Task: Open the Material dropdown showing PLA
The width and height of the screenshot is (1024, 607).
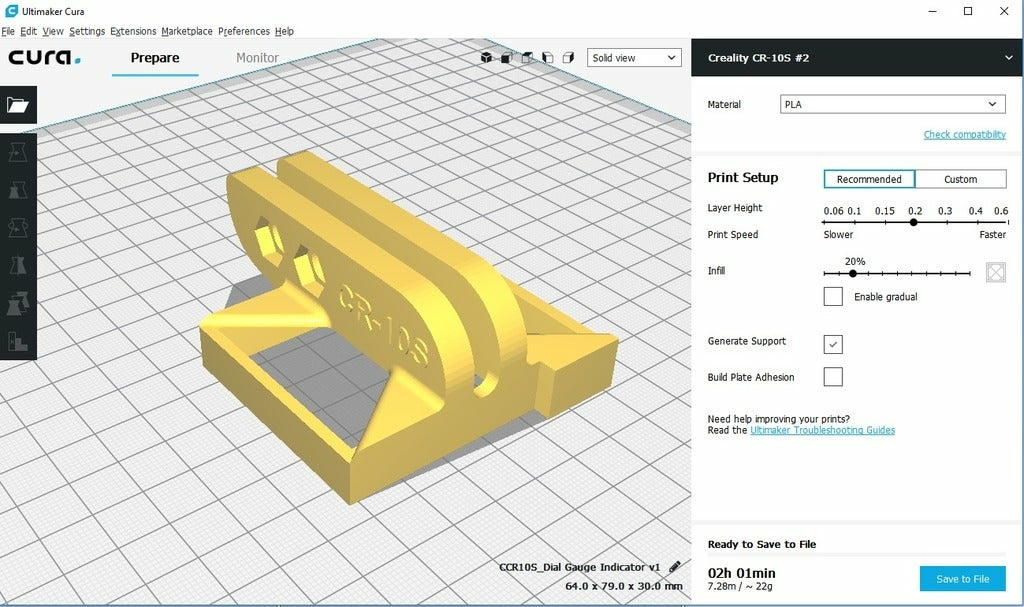Action: tap(892, 104)
